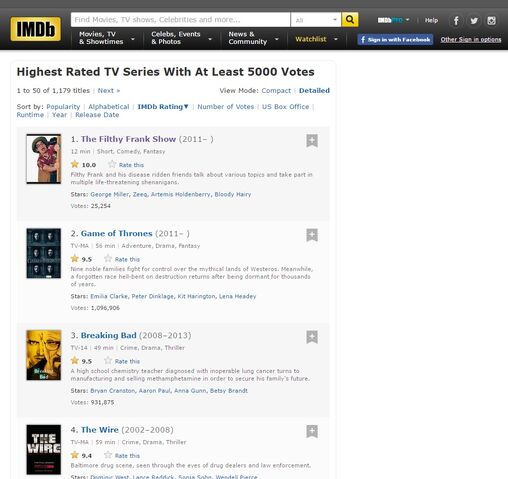Sort by Number of Votes
The width and height of the screenshot is (508, 479).
[226, 107]
